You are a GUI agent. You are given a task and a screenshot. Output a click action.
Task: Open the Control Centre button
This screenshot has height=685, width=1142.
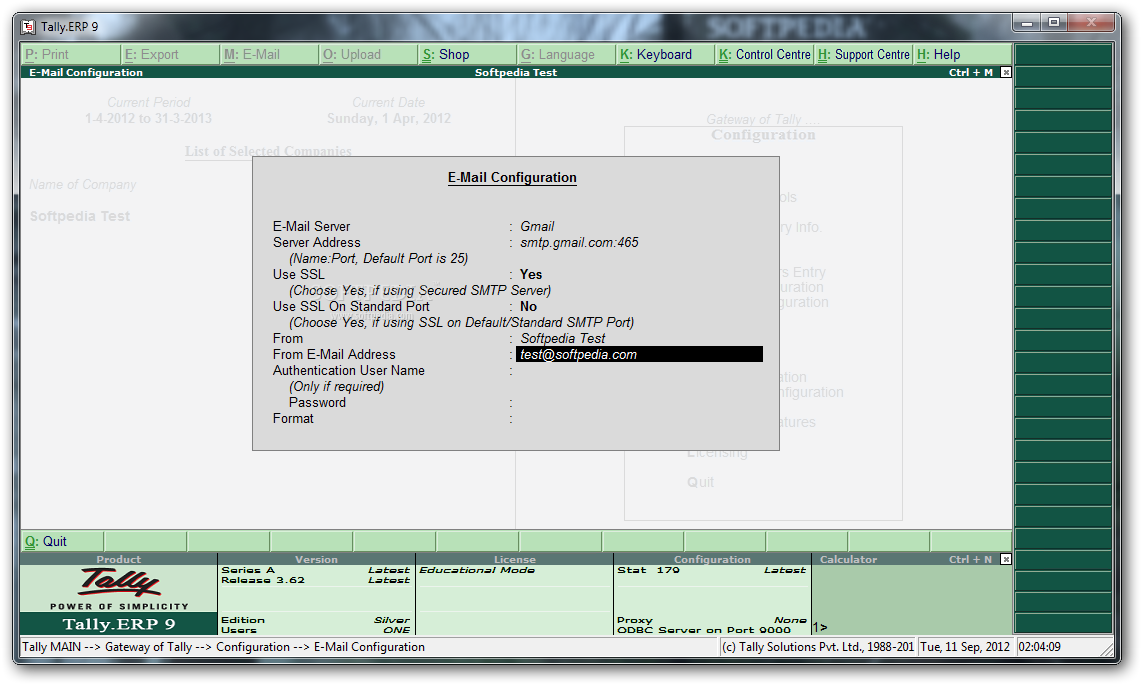[764, 55]
